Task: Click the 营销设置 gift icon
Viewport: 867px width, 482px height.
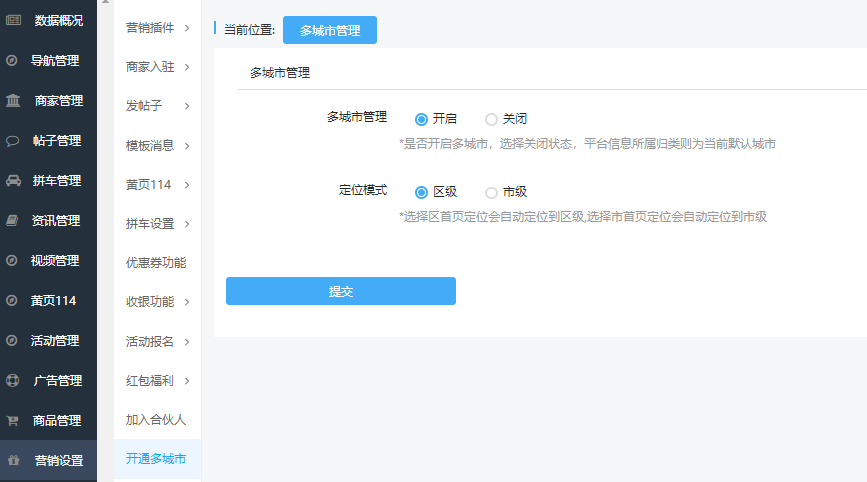Action: click(x=13, y=460)
